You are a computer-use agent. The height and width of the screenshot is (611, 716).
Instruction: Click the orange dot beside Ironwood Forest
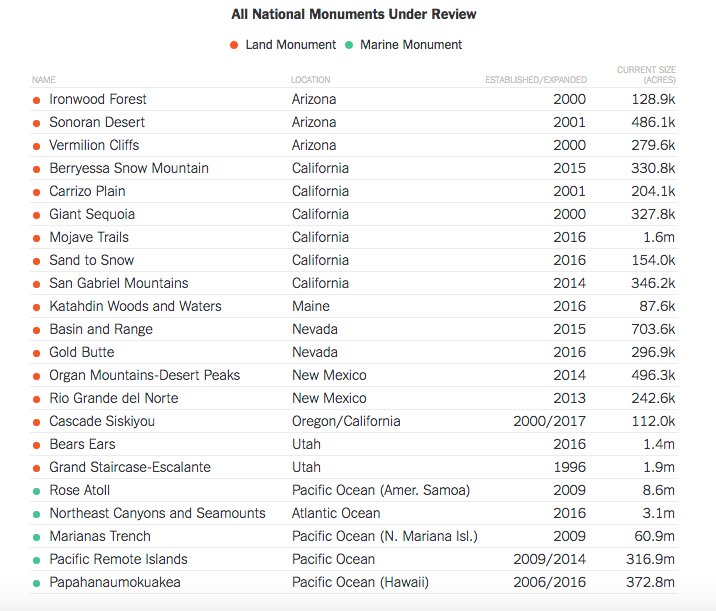click(x=37, y=100)
